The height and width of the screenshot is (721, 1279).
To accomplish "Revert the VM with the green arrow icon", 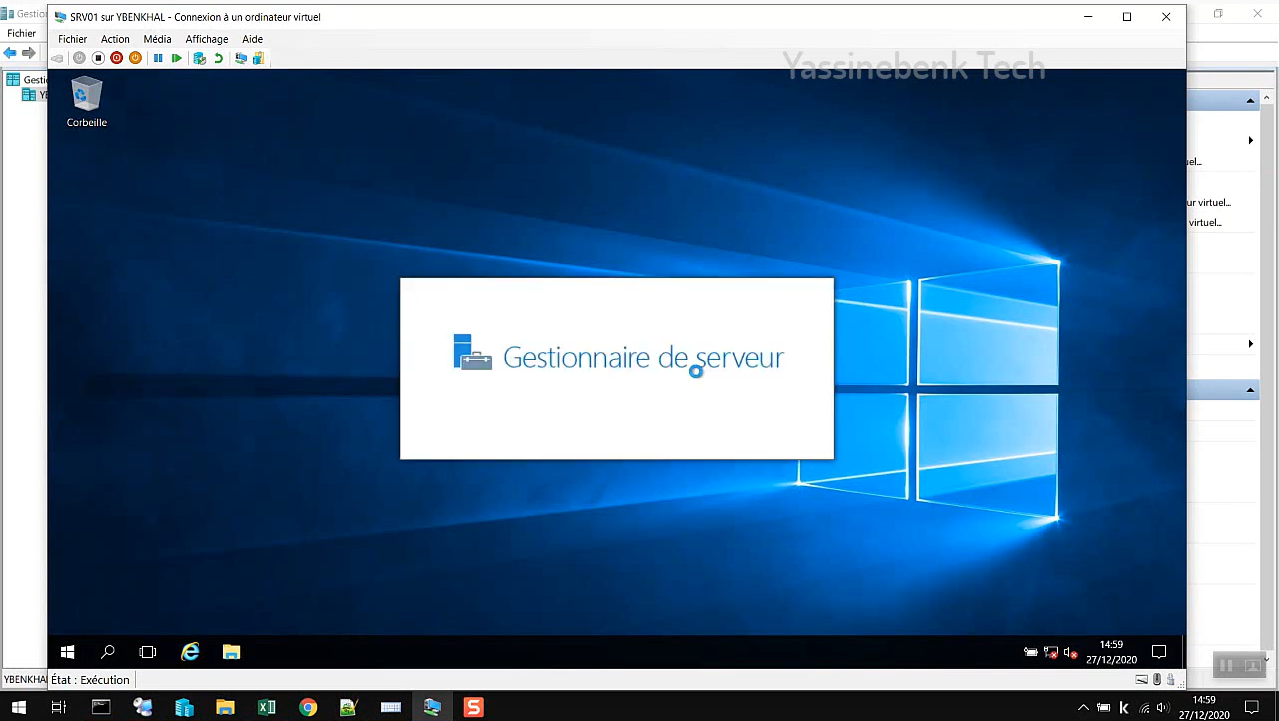I will pyautogui.click(x=218, y=58).
